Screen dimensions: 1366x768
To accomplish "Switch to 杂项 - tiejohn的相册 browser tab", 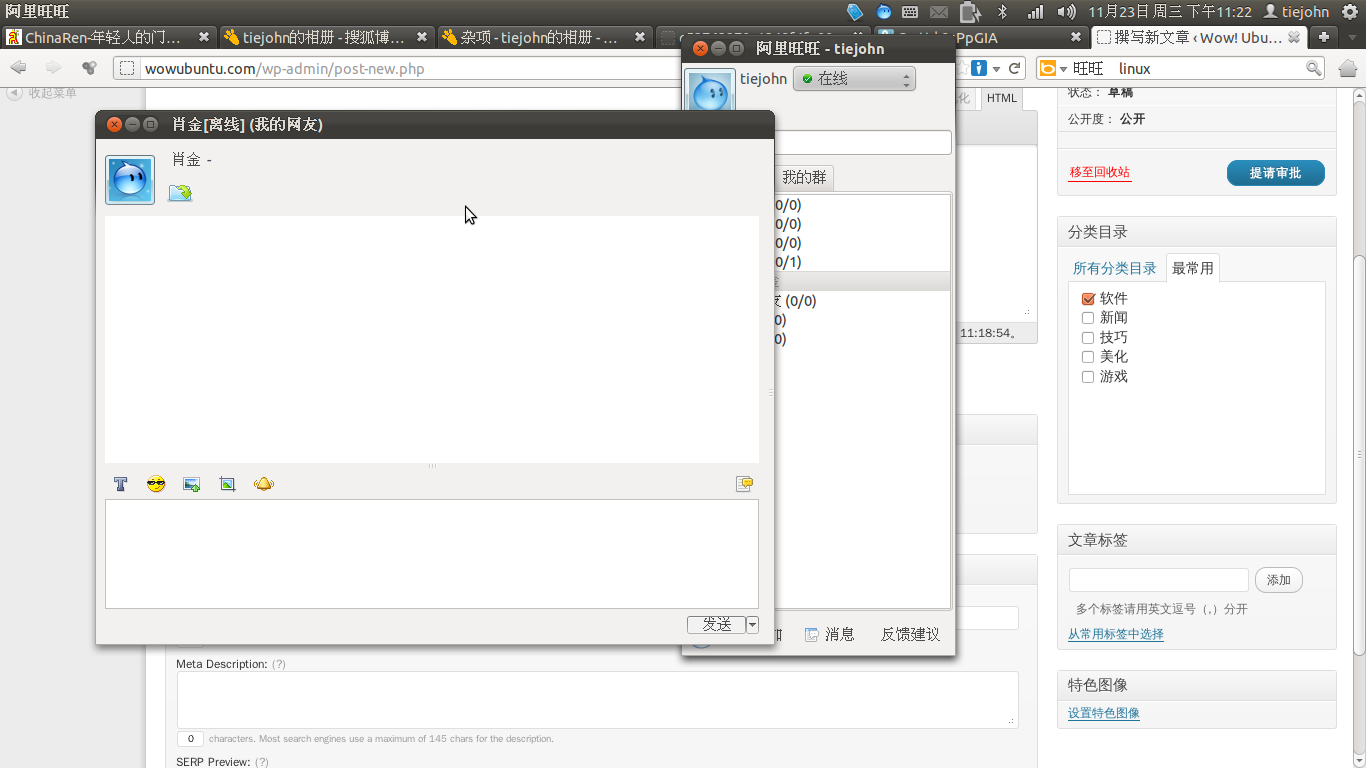I will click(x=543, y=37).
